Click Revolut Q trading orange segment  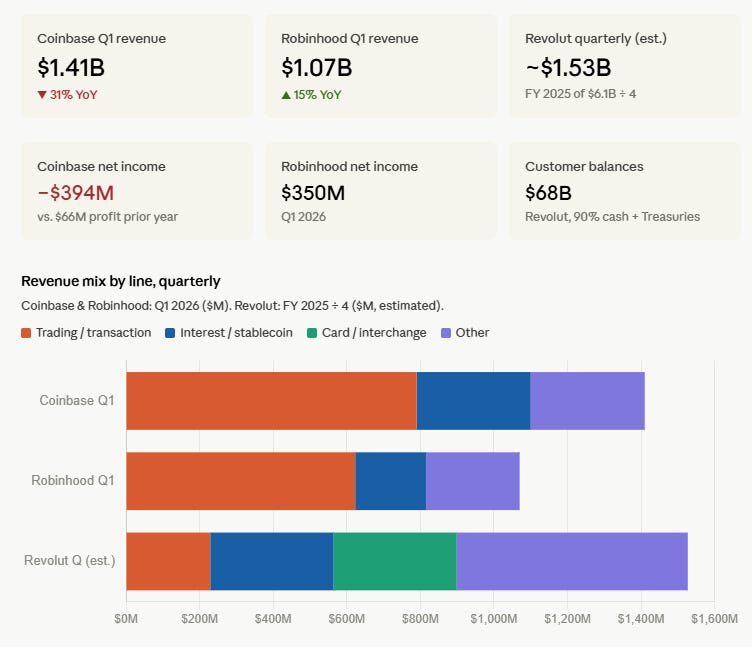168,561
